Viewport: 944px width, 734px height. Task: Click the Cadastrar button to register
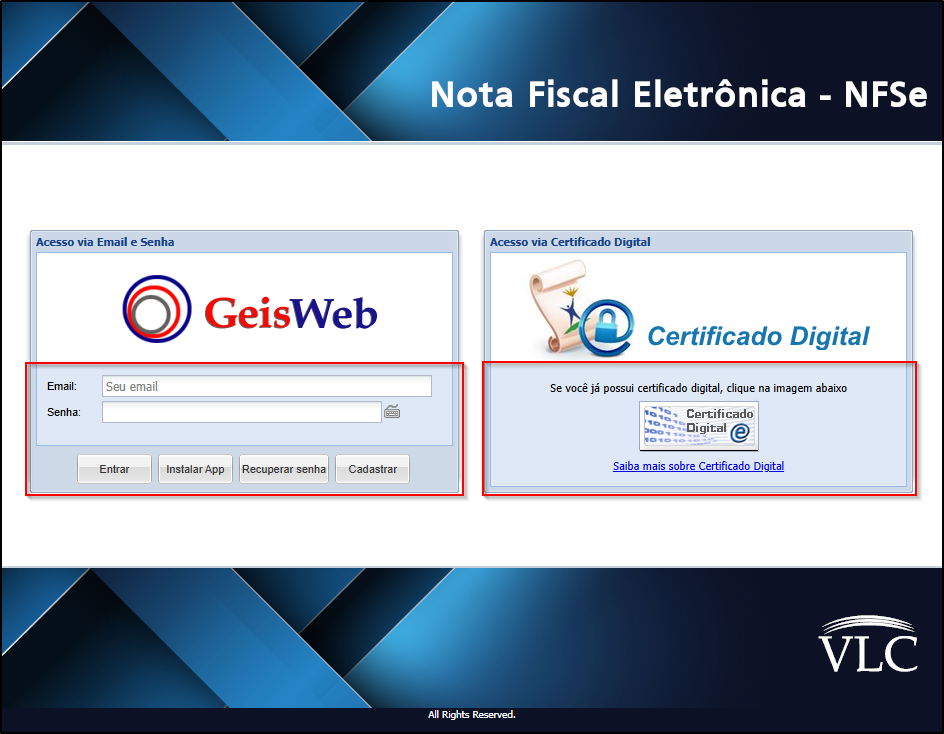373,469
